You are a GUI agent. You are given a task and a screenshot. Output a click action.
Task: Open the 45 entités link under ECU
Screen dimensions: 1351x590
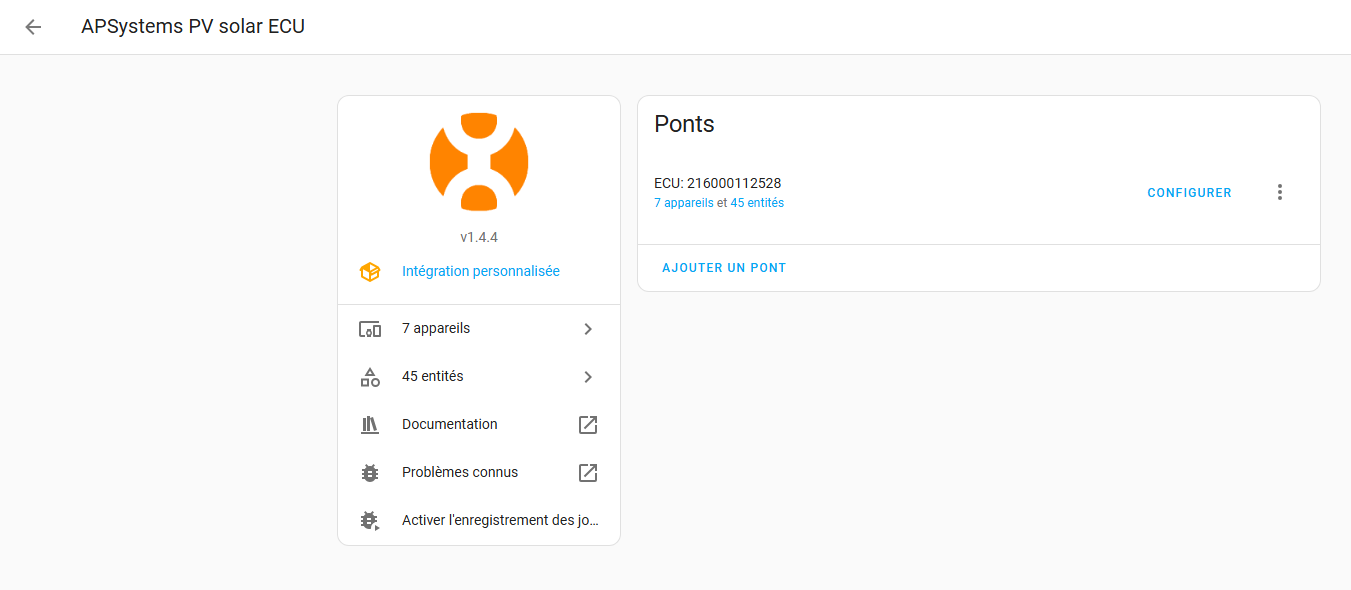[757, 203]
